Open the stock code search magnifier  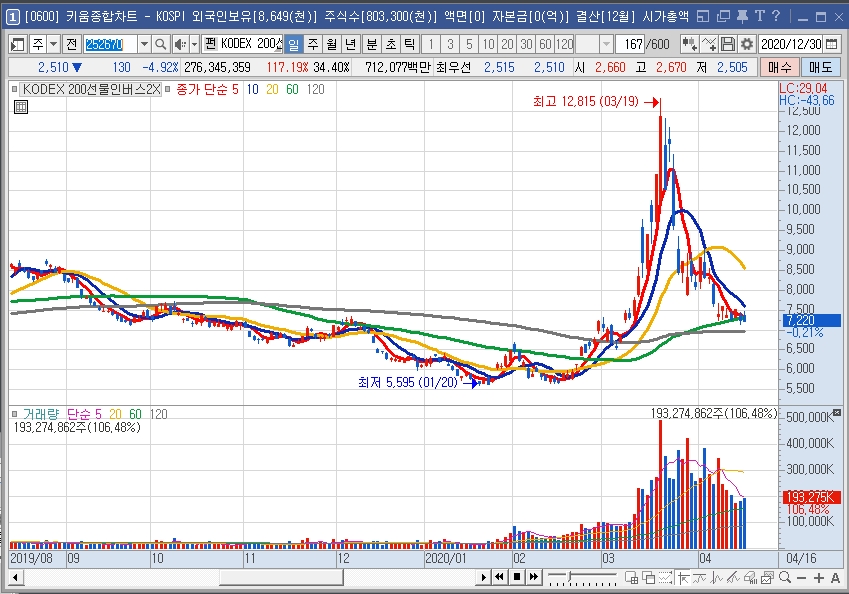[160, 44]
